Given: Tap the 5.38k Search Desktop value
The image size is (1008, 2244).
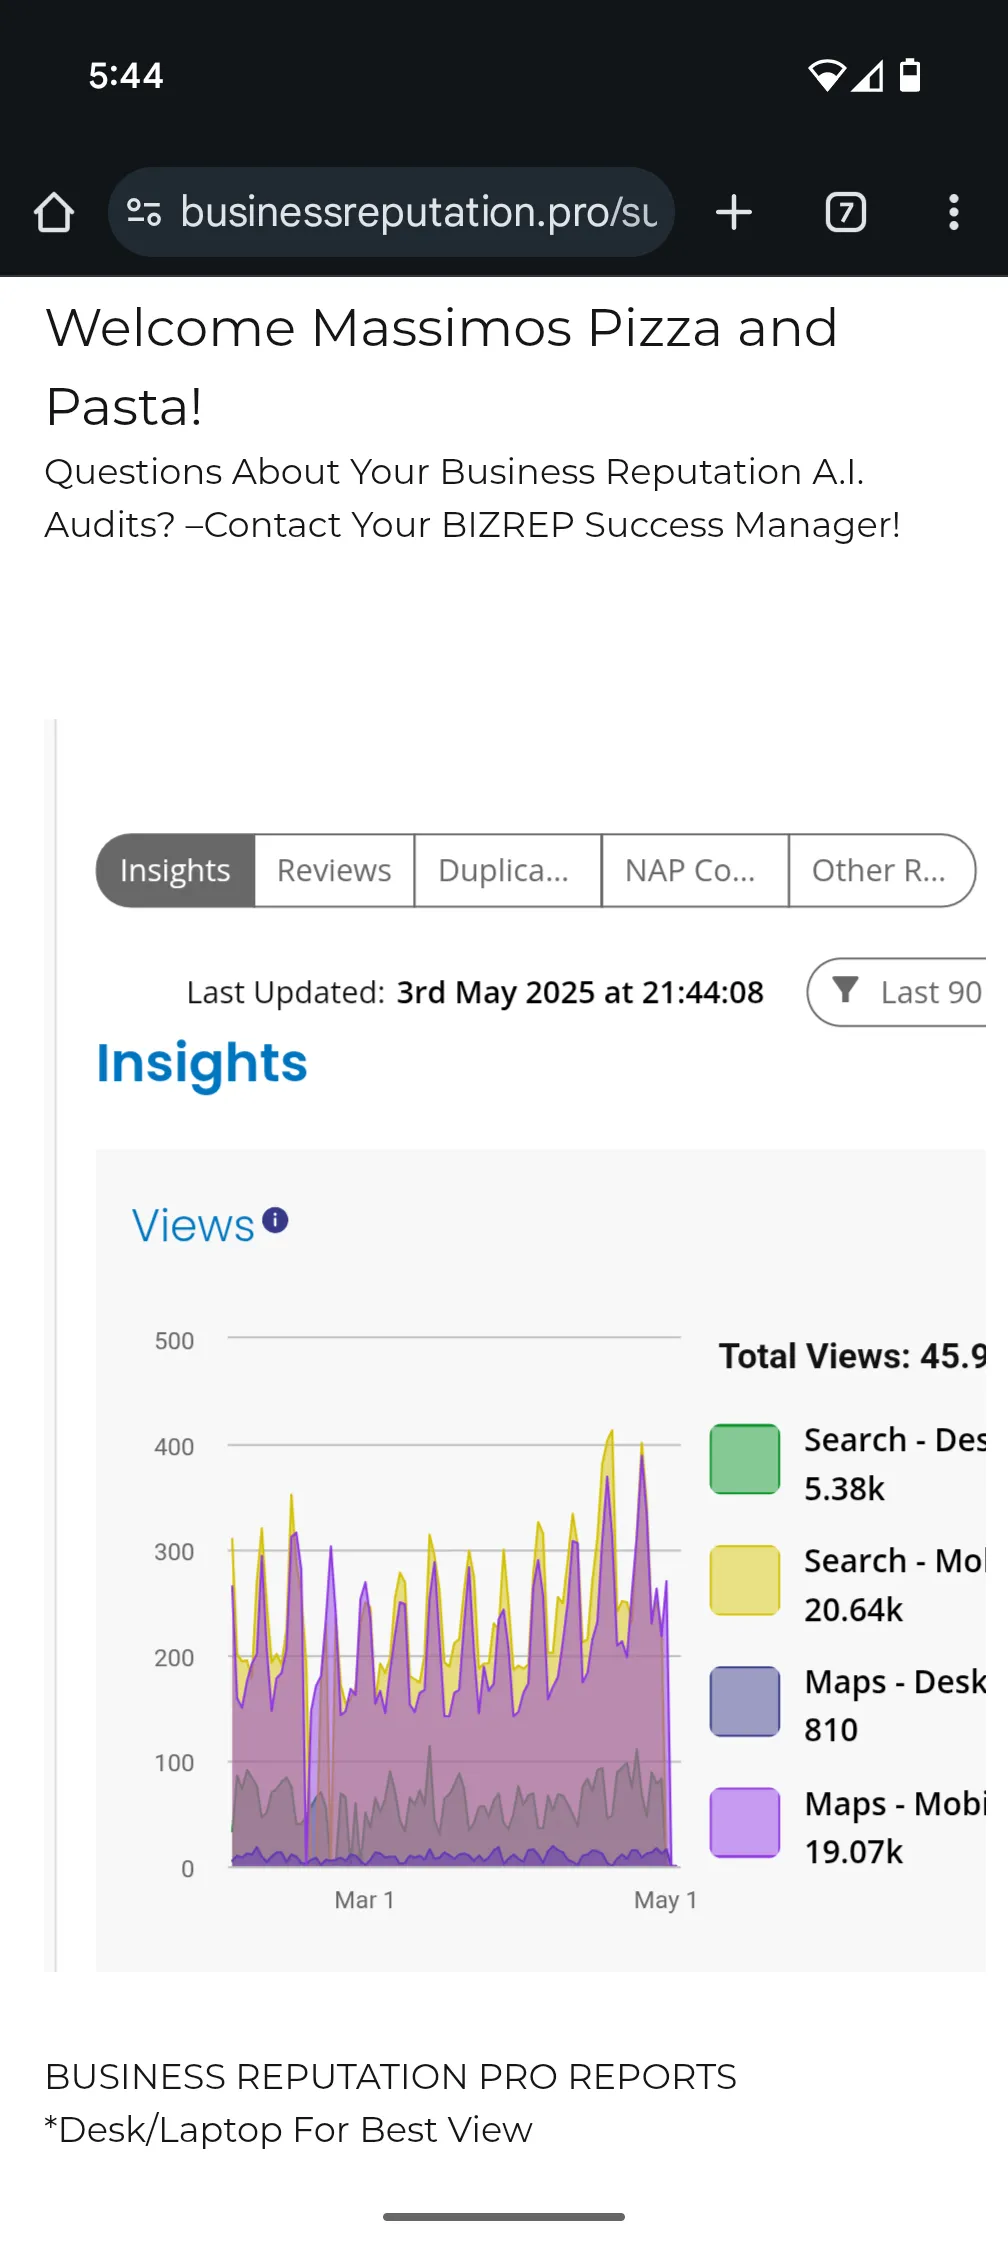Looking at the screenshot, I should [x=844, y=1489].
